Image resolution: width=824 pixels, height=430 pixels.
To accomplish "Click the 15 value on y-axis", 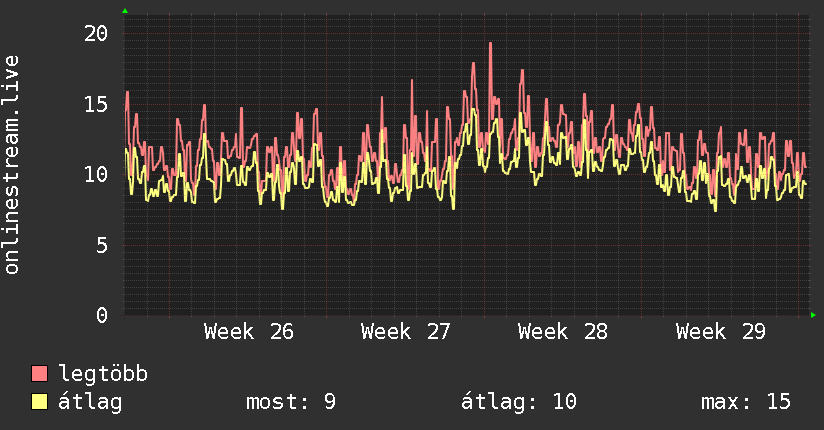I will pyautogui.click(x=96, y=104).
